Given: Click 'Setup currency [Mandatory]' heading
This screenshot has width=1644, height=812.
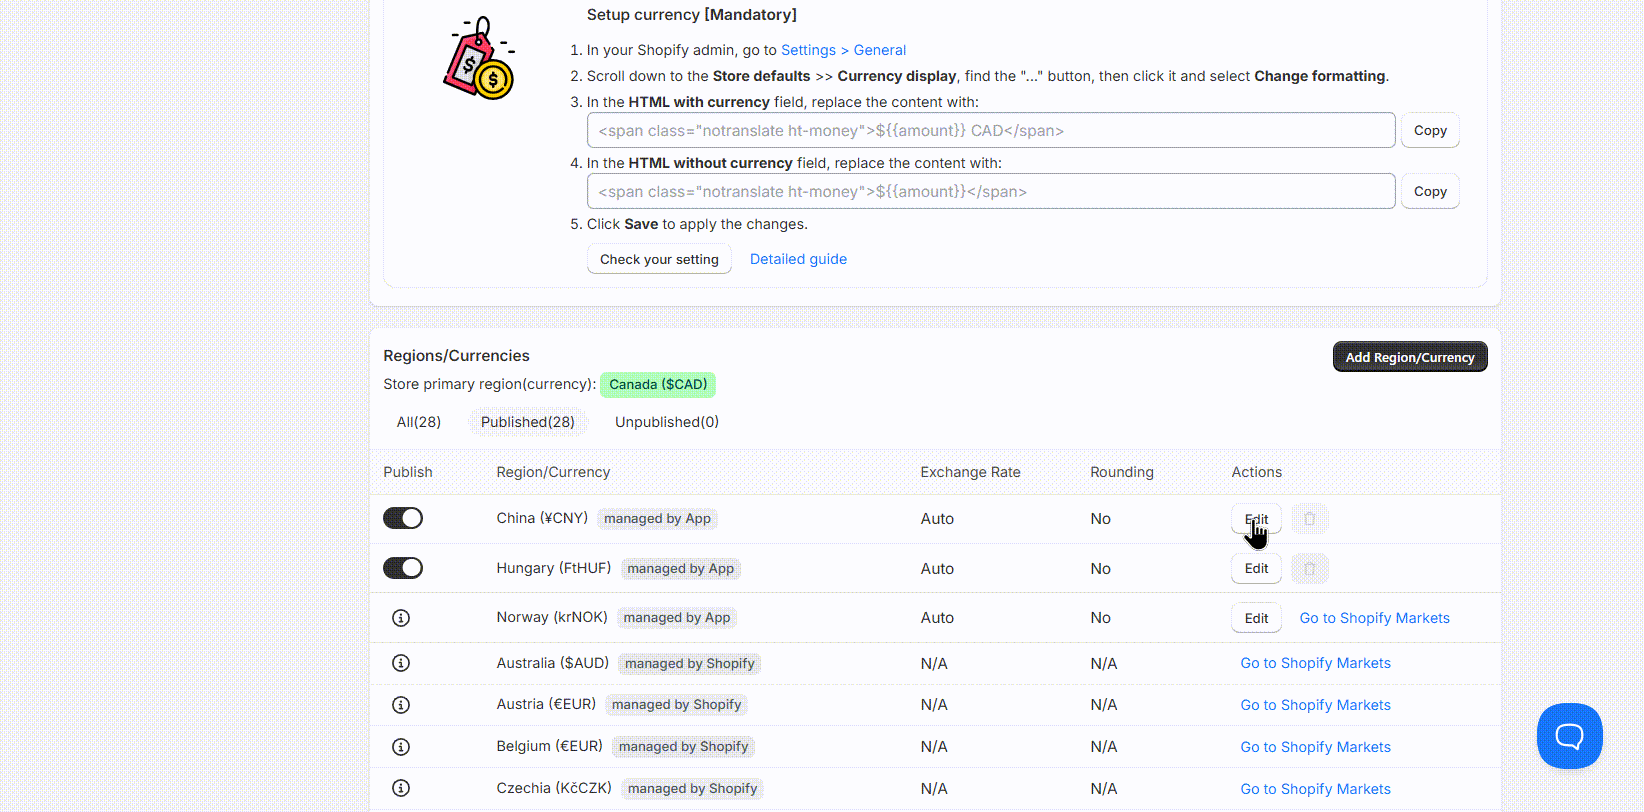Looking at the screenshot, I should (692, 15).
